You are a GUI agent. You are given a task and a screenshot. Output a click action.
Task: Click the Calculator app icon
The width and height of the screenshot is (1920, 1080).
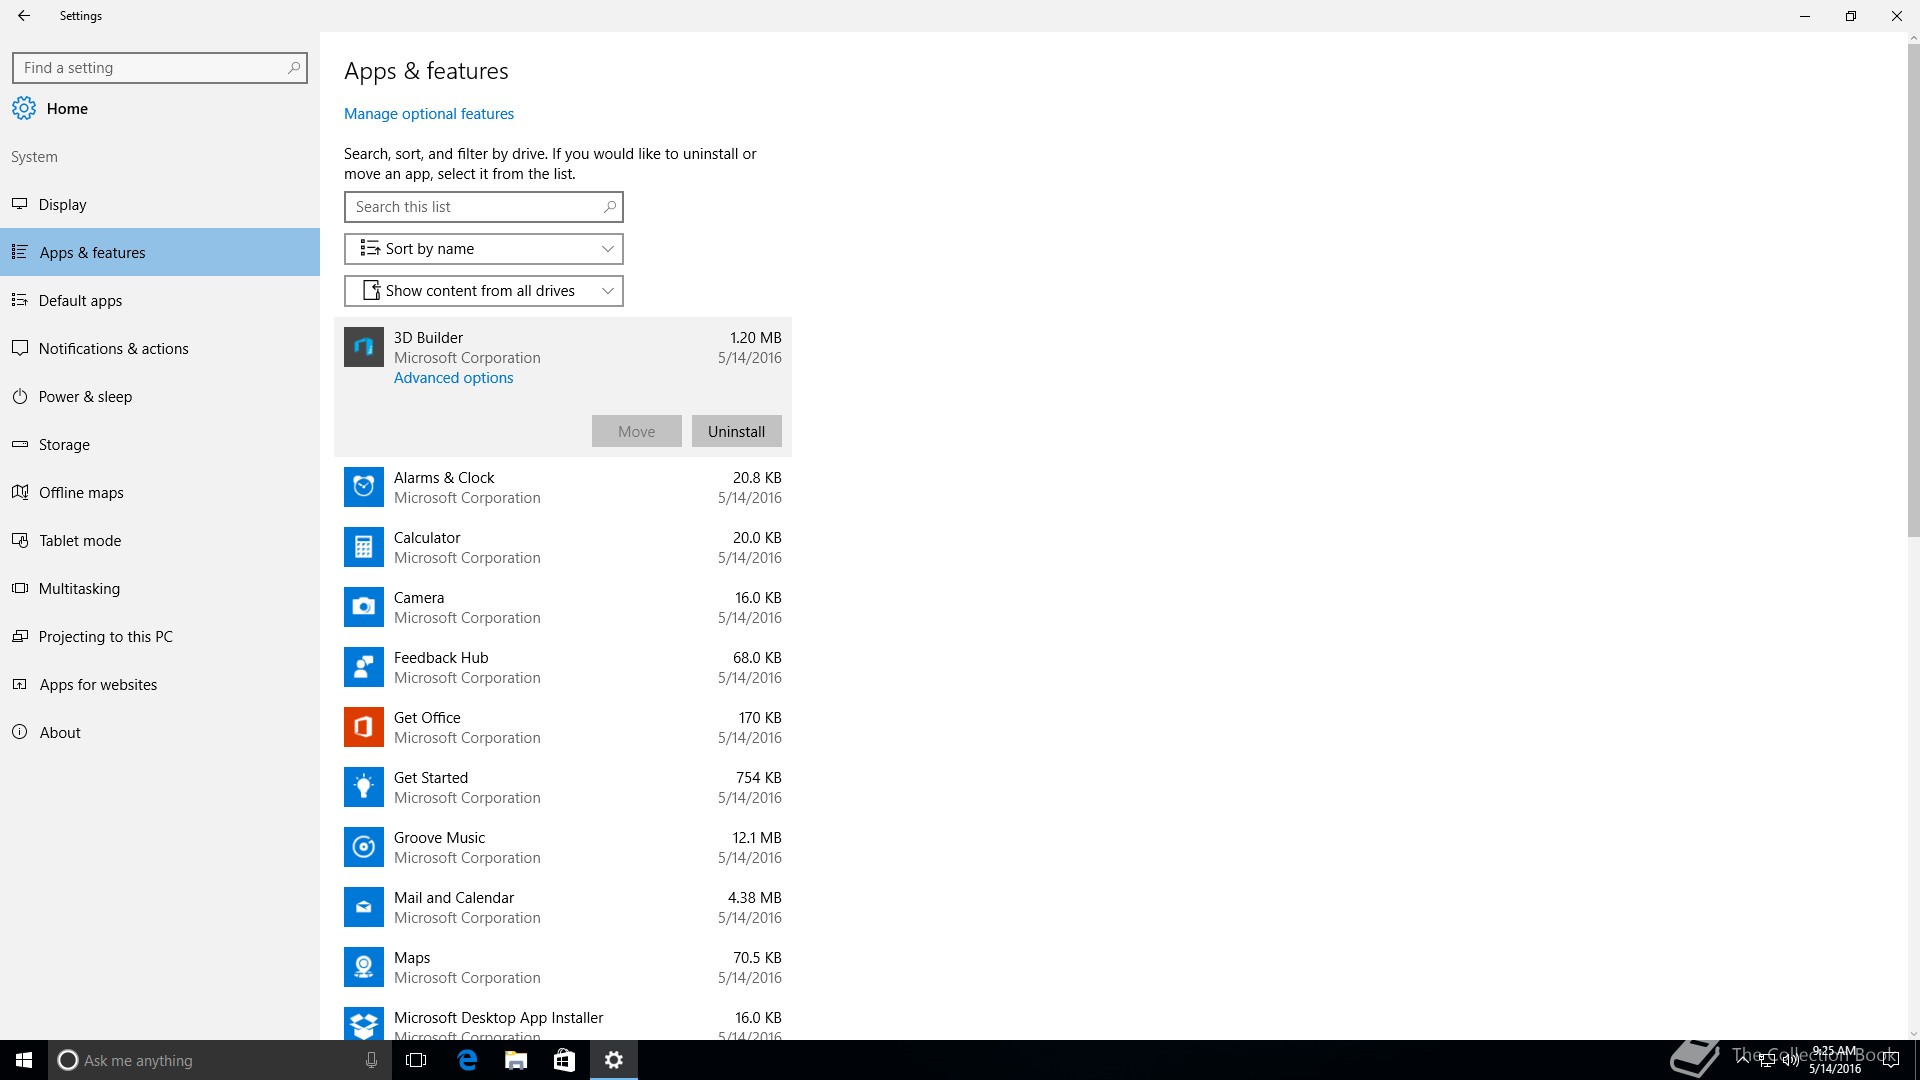coord(363,547)
